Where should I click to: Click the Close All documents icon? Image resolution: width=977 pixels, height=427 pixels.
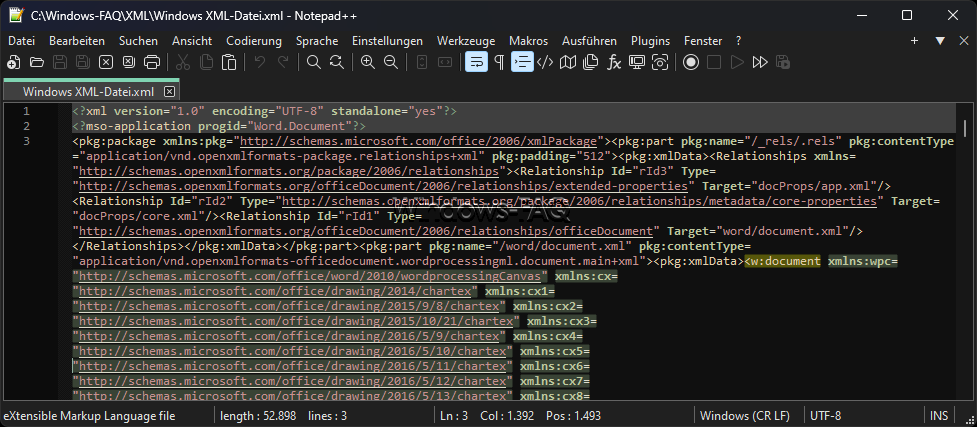(128, 62)
